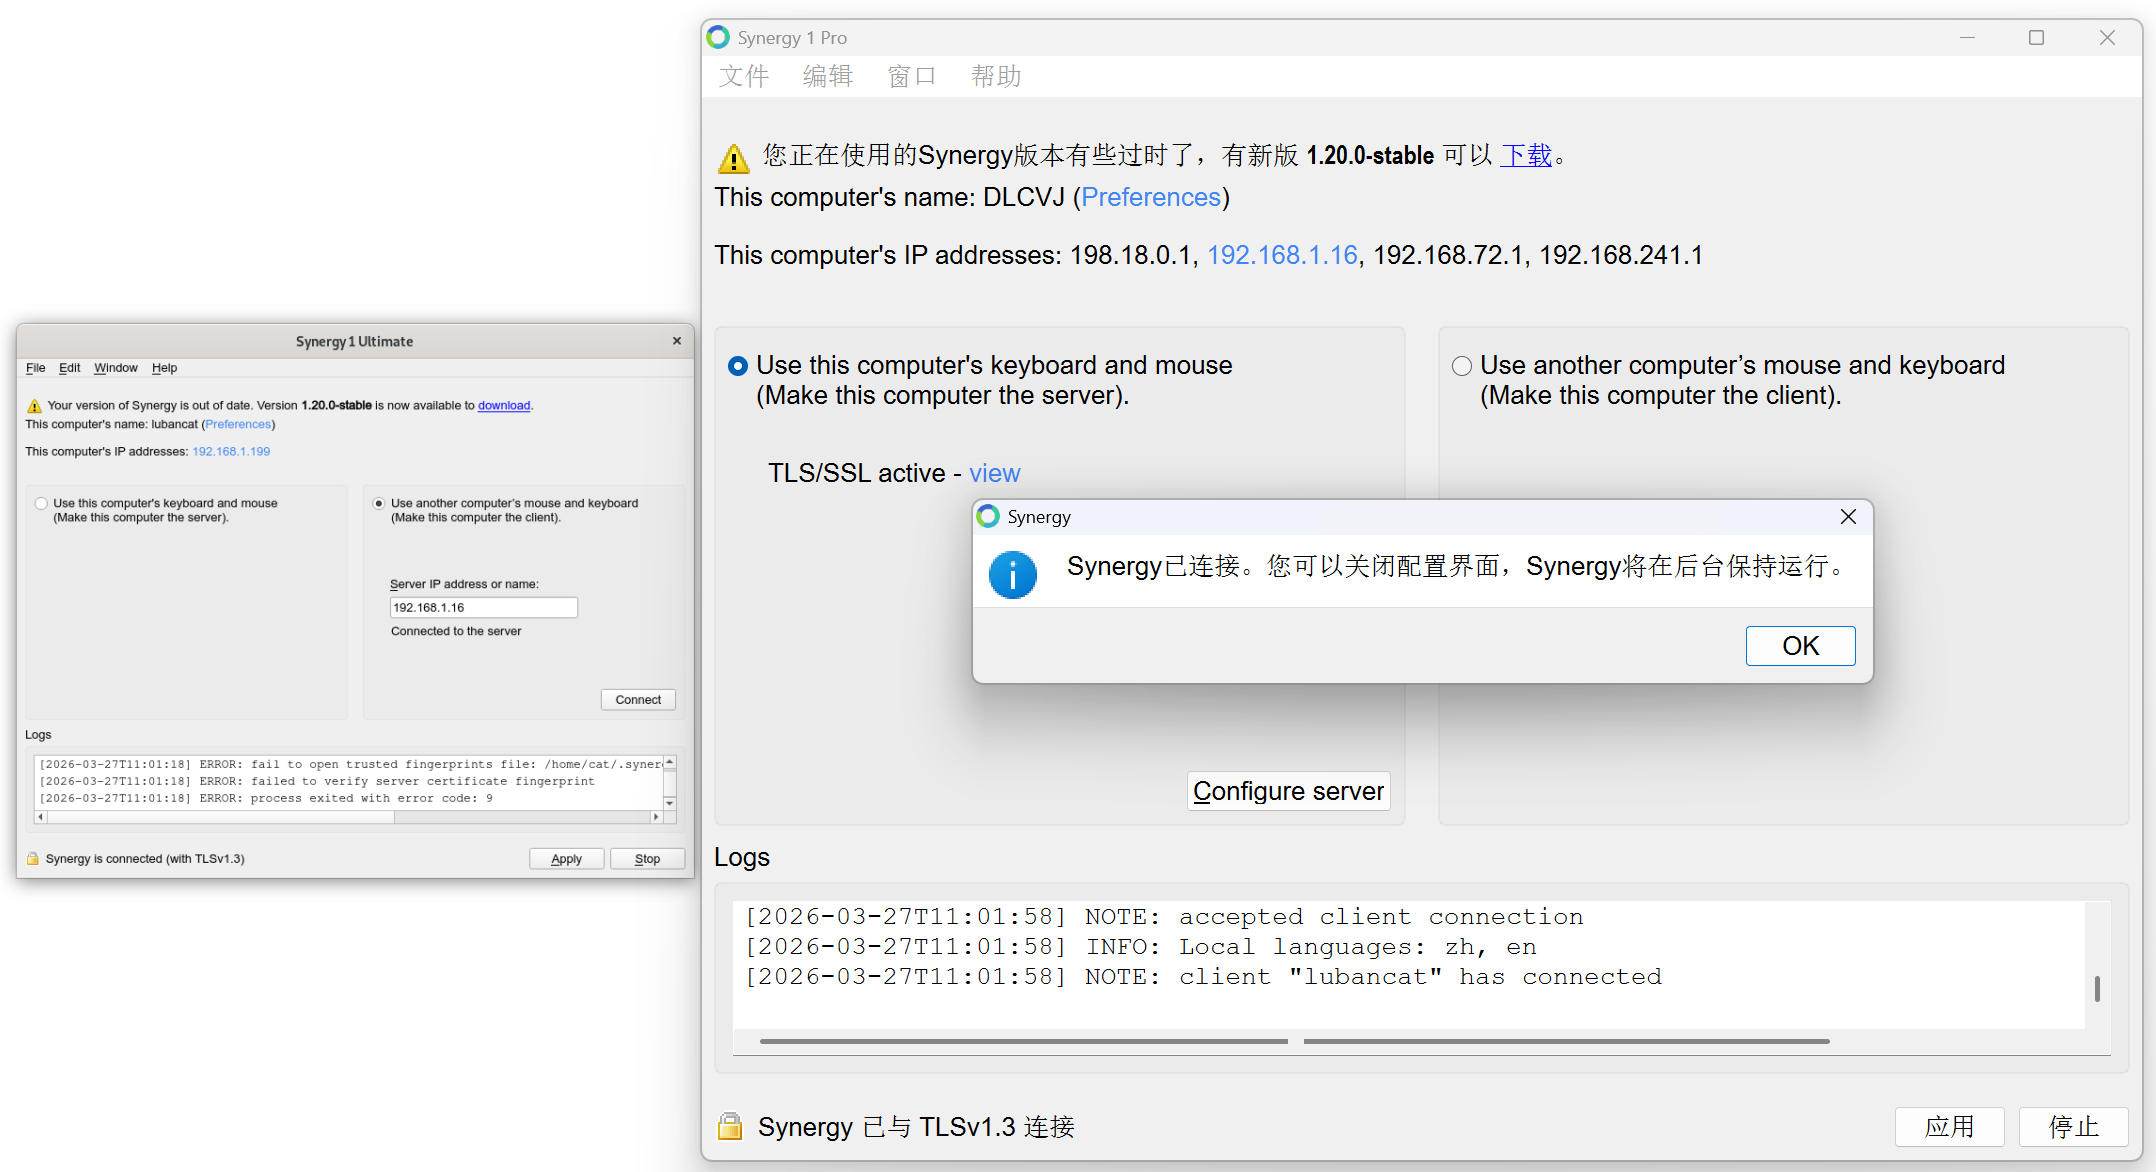Viewport: 2156px width, 1172px height.
Task: Click the padlock icon in Synergy Ultimate status
Action: pos(33,858)
